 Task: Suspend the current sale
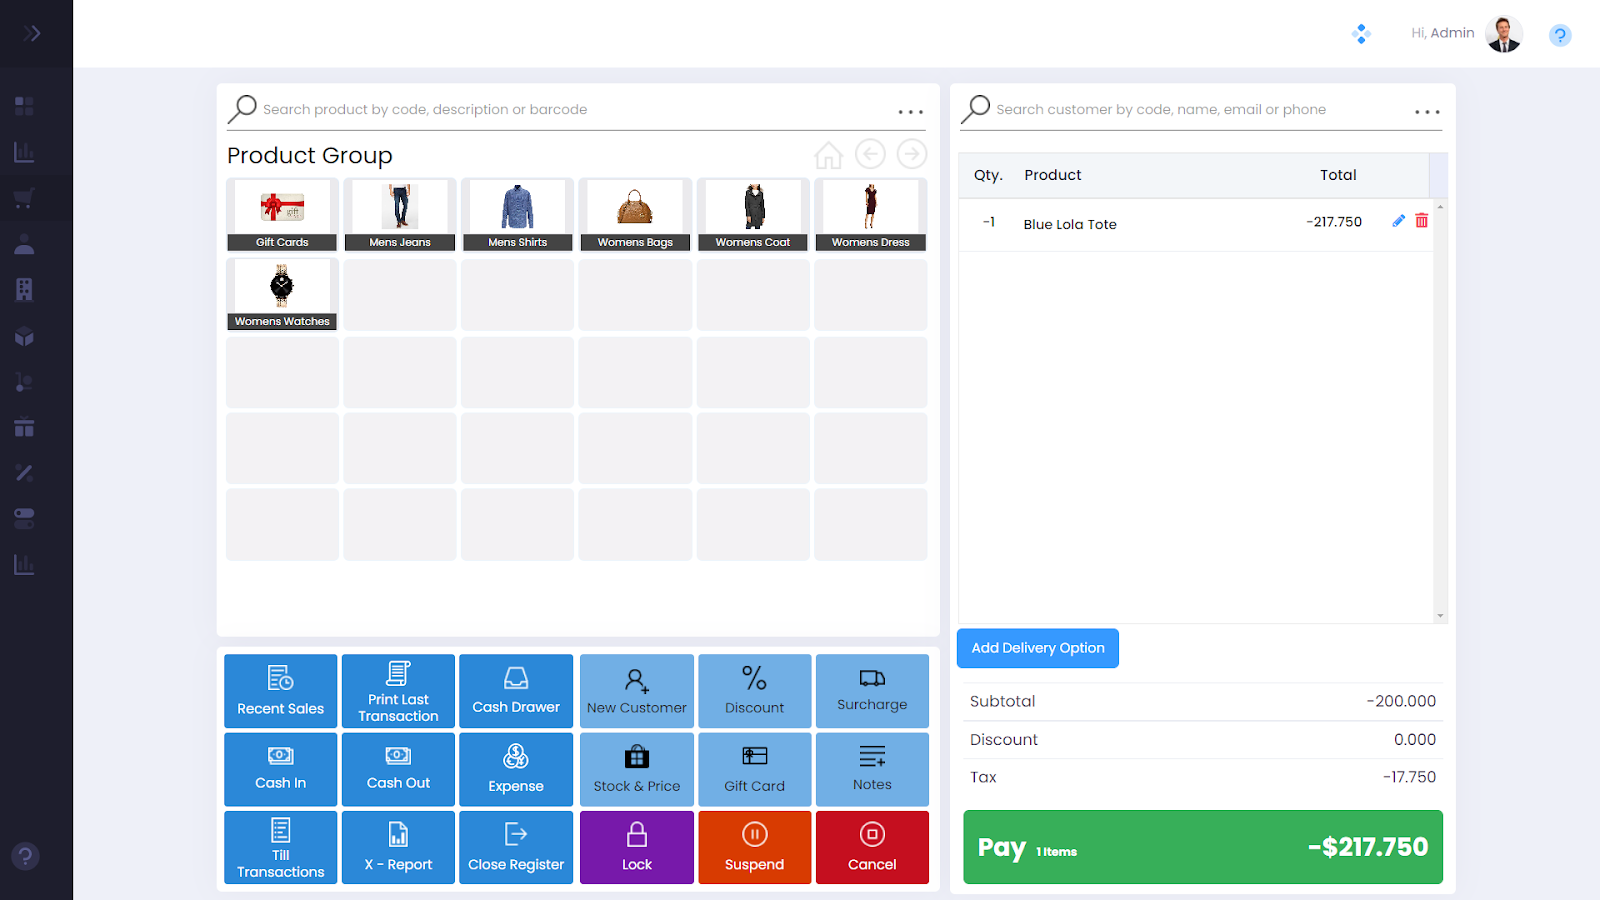point(754,847)
